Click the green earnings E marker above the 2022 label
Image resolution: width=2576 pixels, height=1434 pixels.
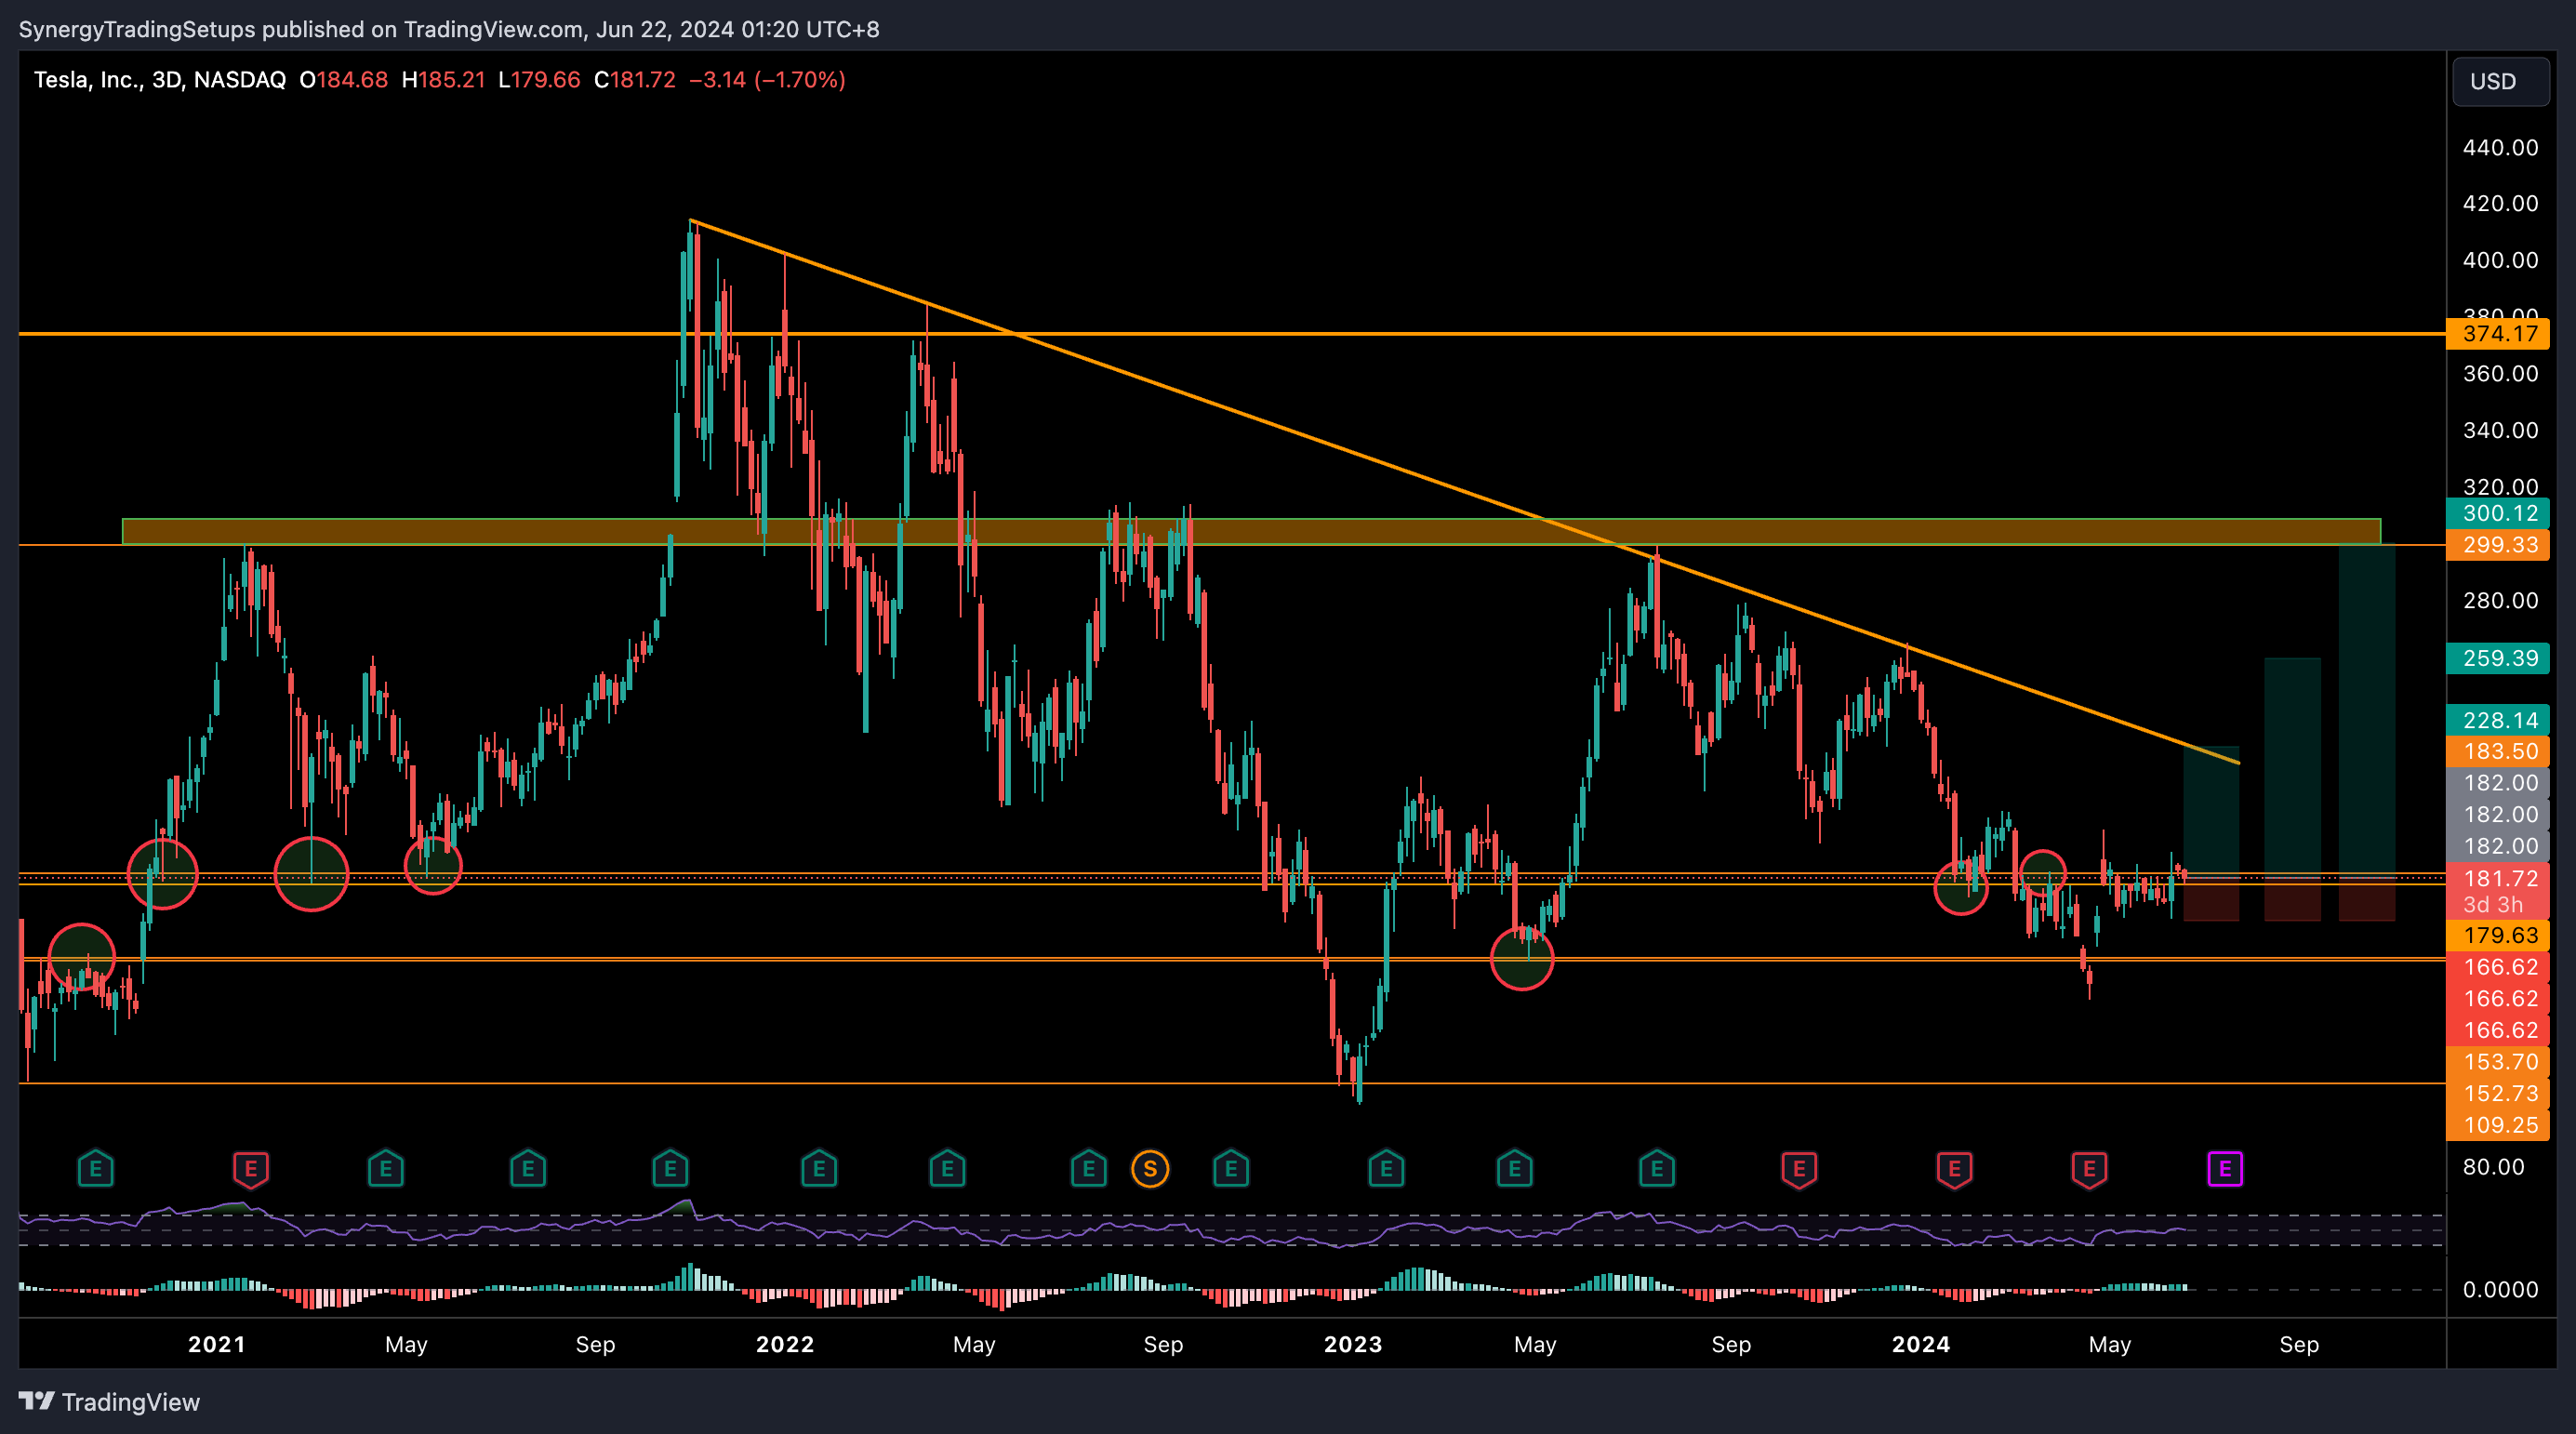[x=819, y=1168]
